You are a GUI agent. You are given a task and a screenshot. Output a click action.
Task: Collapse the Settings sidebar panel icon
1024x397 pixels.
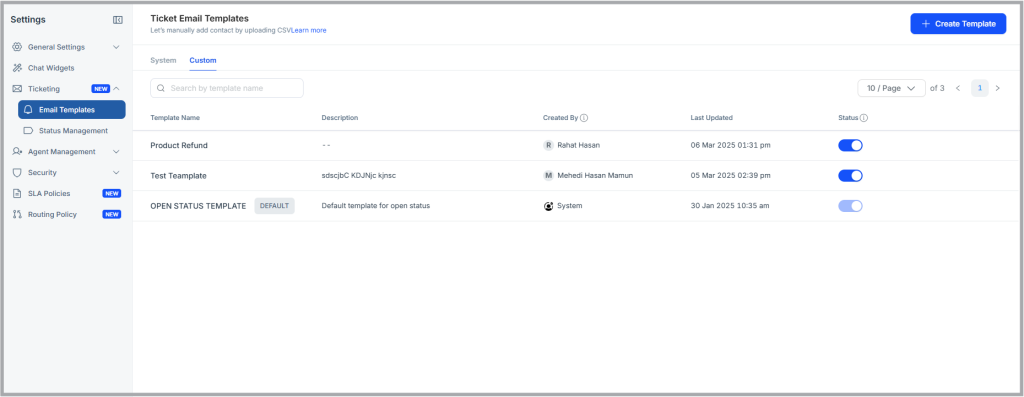tap(118, 20)
